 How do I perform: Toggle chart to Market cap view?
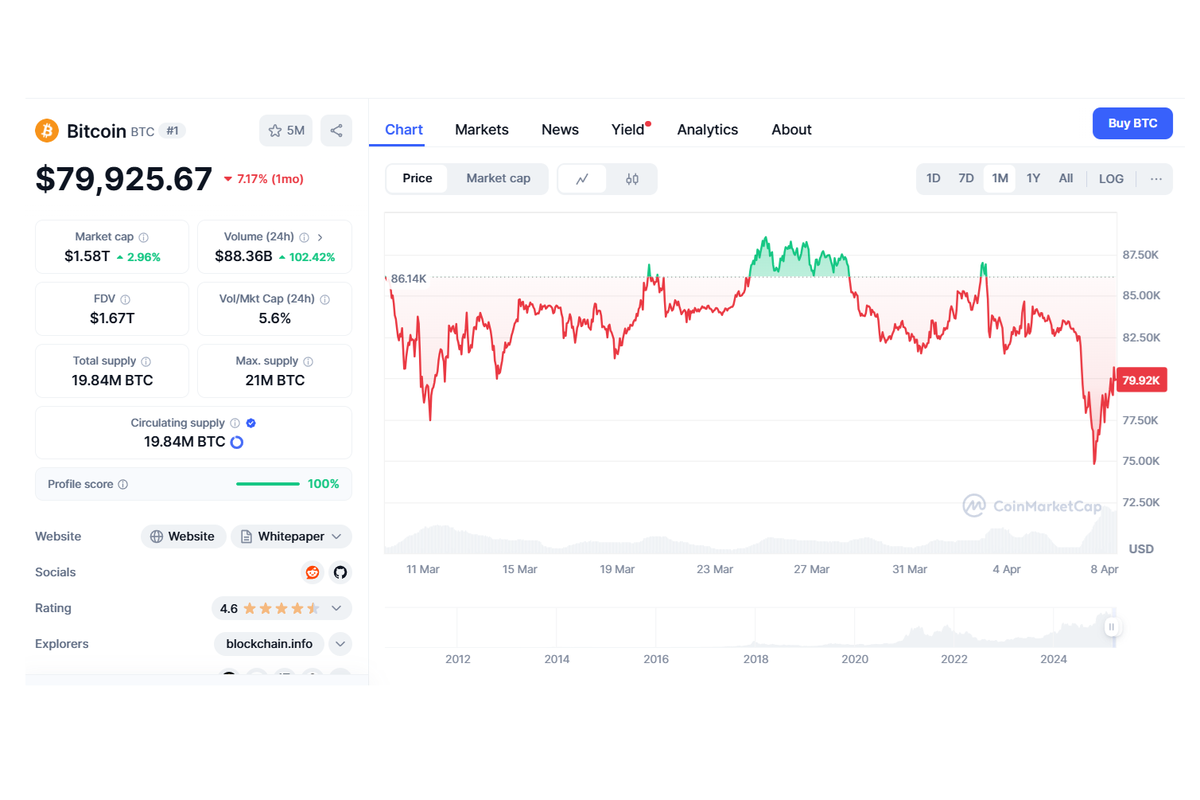(x=498, y=178)
